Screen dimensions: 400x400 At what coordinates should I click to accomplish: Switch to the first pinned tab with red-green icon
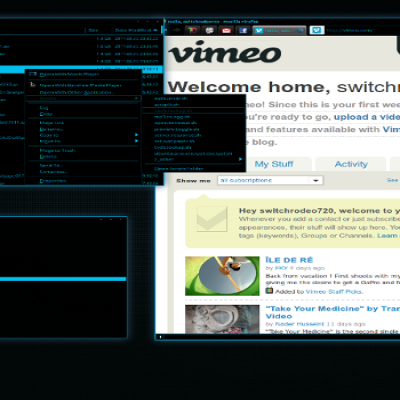point(192,30)
